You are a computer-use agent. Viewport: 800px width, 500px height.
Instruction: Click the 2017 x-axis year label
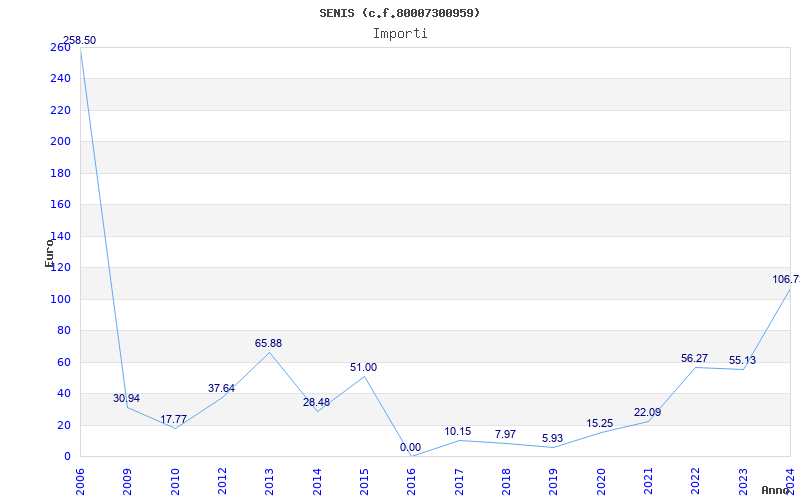pos(459,482)
